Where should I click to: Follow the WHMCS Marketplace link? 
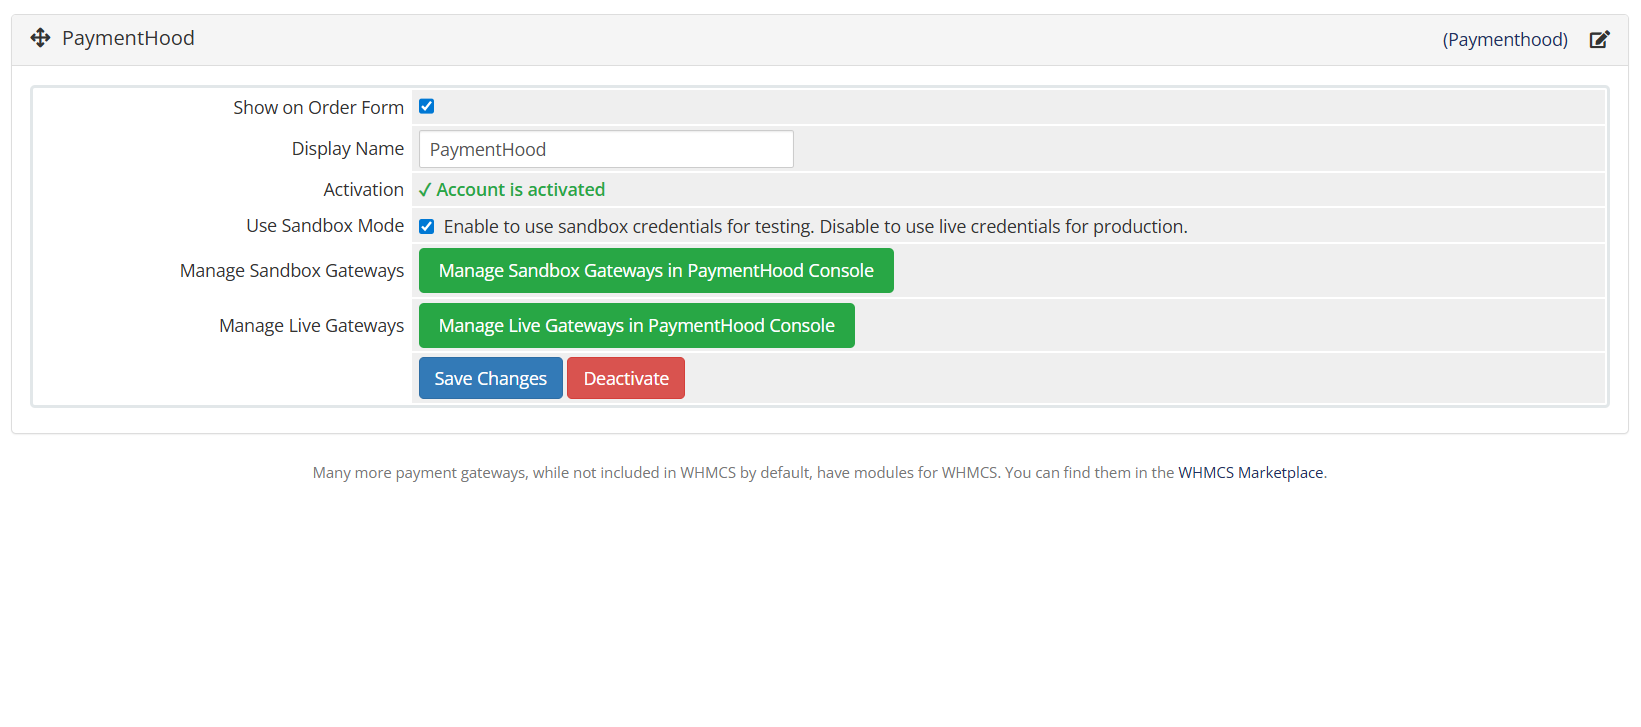(x=1250, y=473)
